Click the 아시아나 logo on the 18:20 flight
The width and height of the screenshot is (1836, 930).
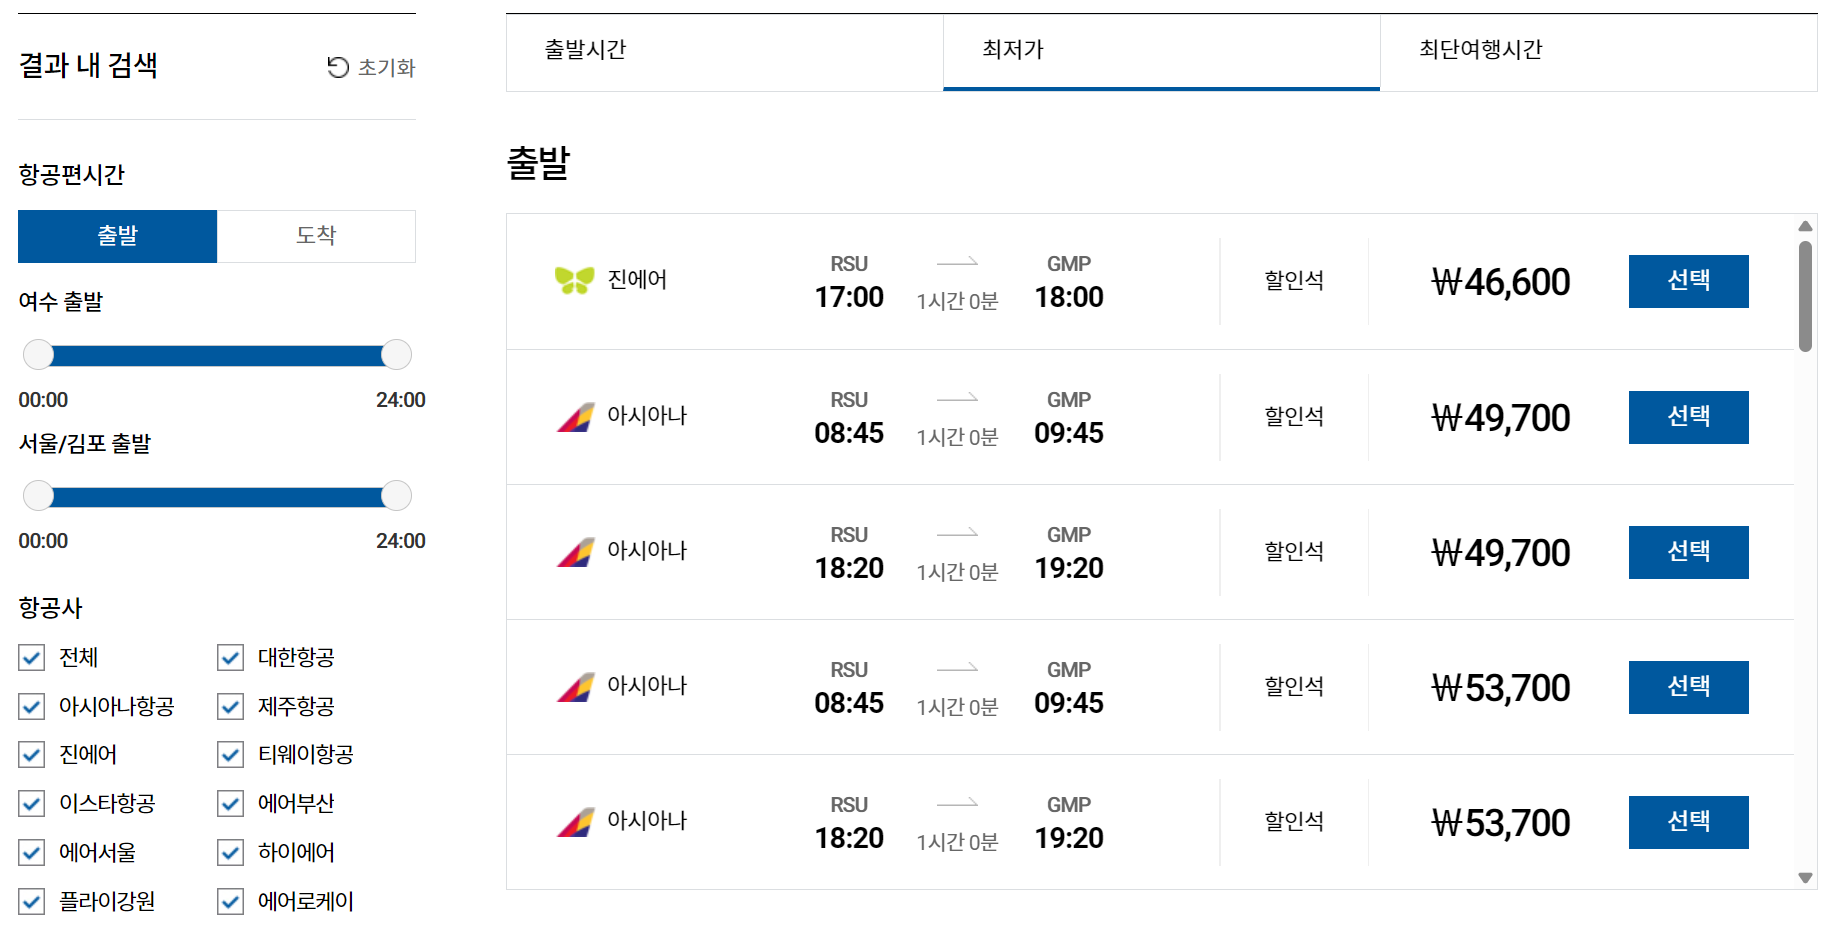pyautogui.click(x=575, y=551)
